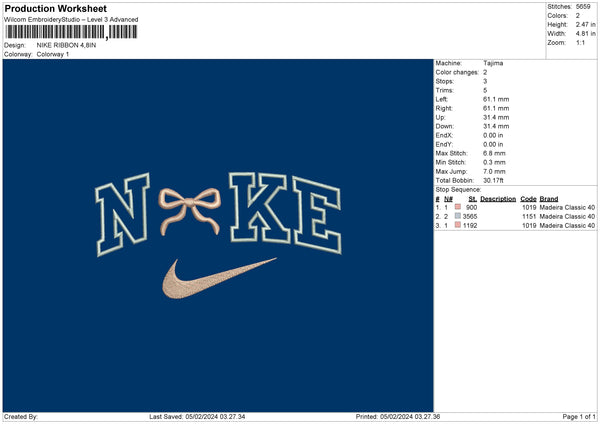Click stitch count "1192" in stop row 3
Viewport: 600px width, 424px height.
click(x=470, y=226)
